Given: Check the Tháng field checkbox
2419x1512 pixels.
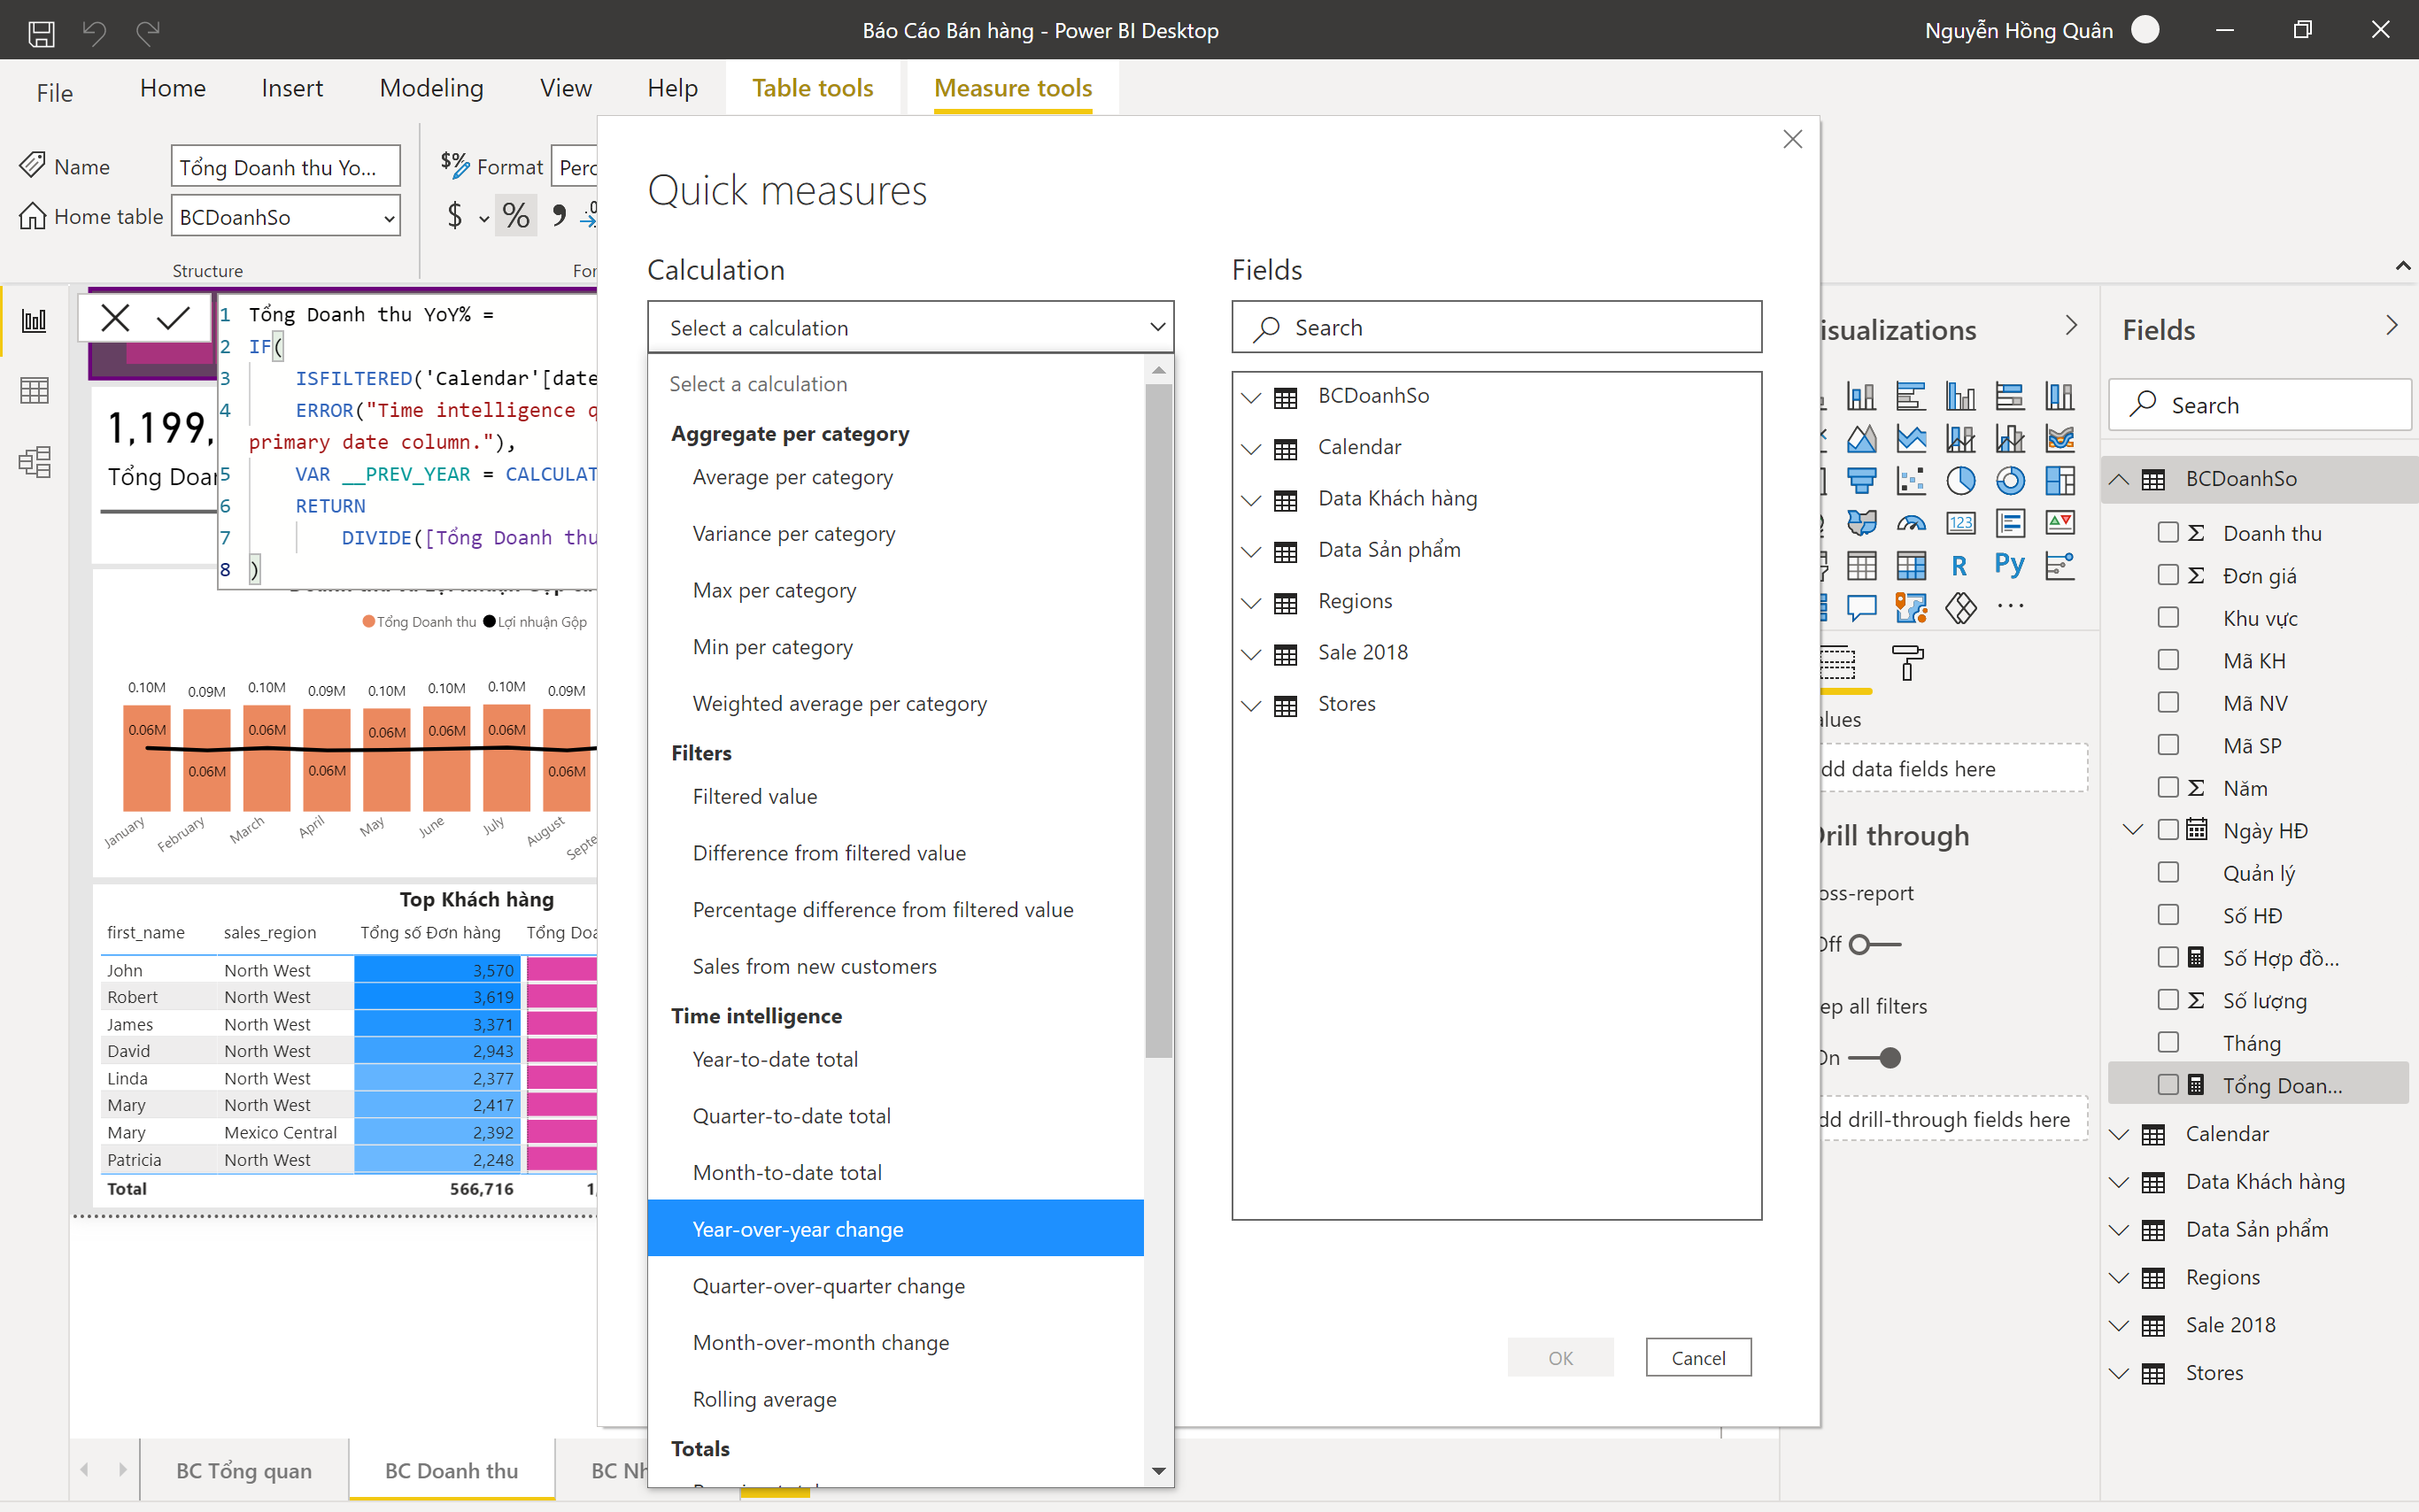Looking at the screenshot, I should 2168,1043.
